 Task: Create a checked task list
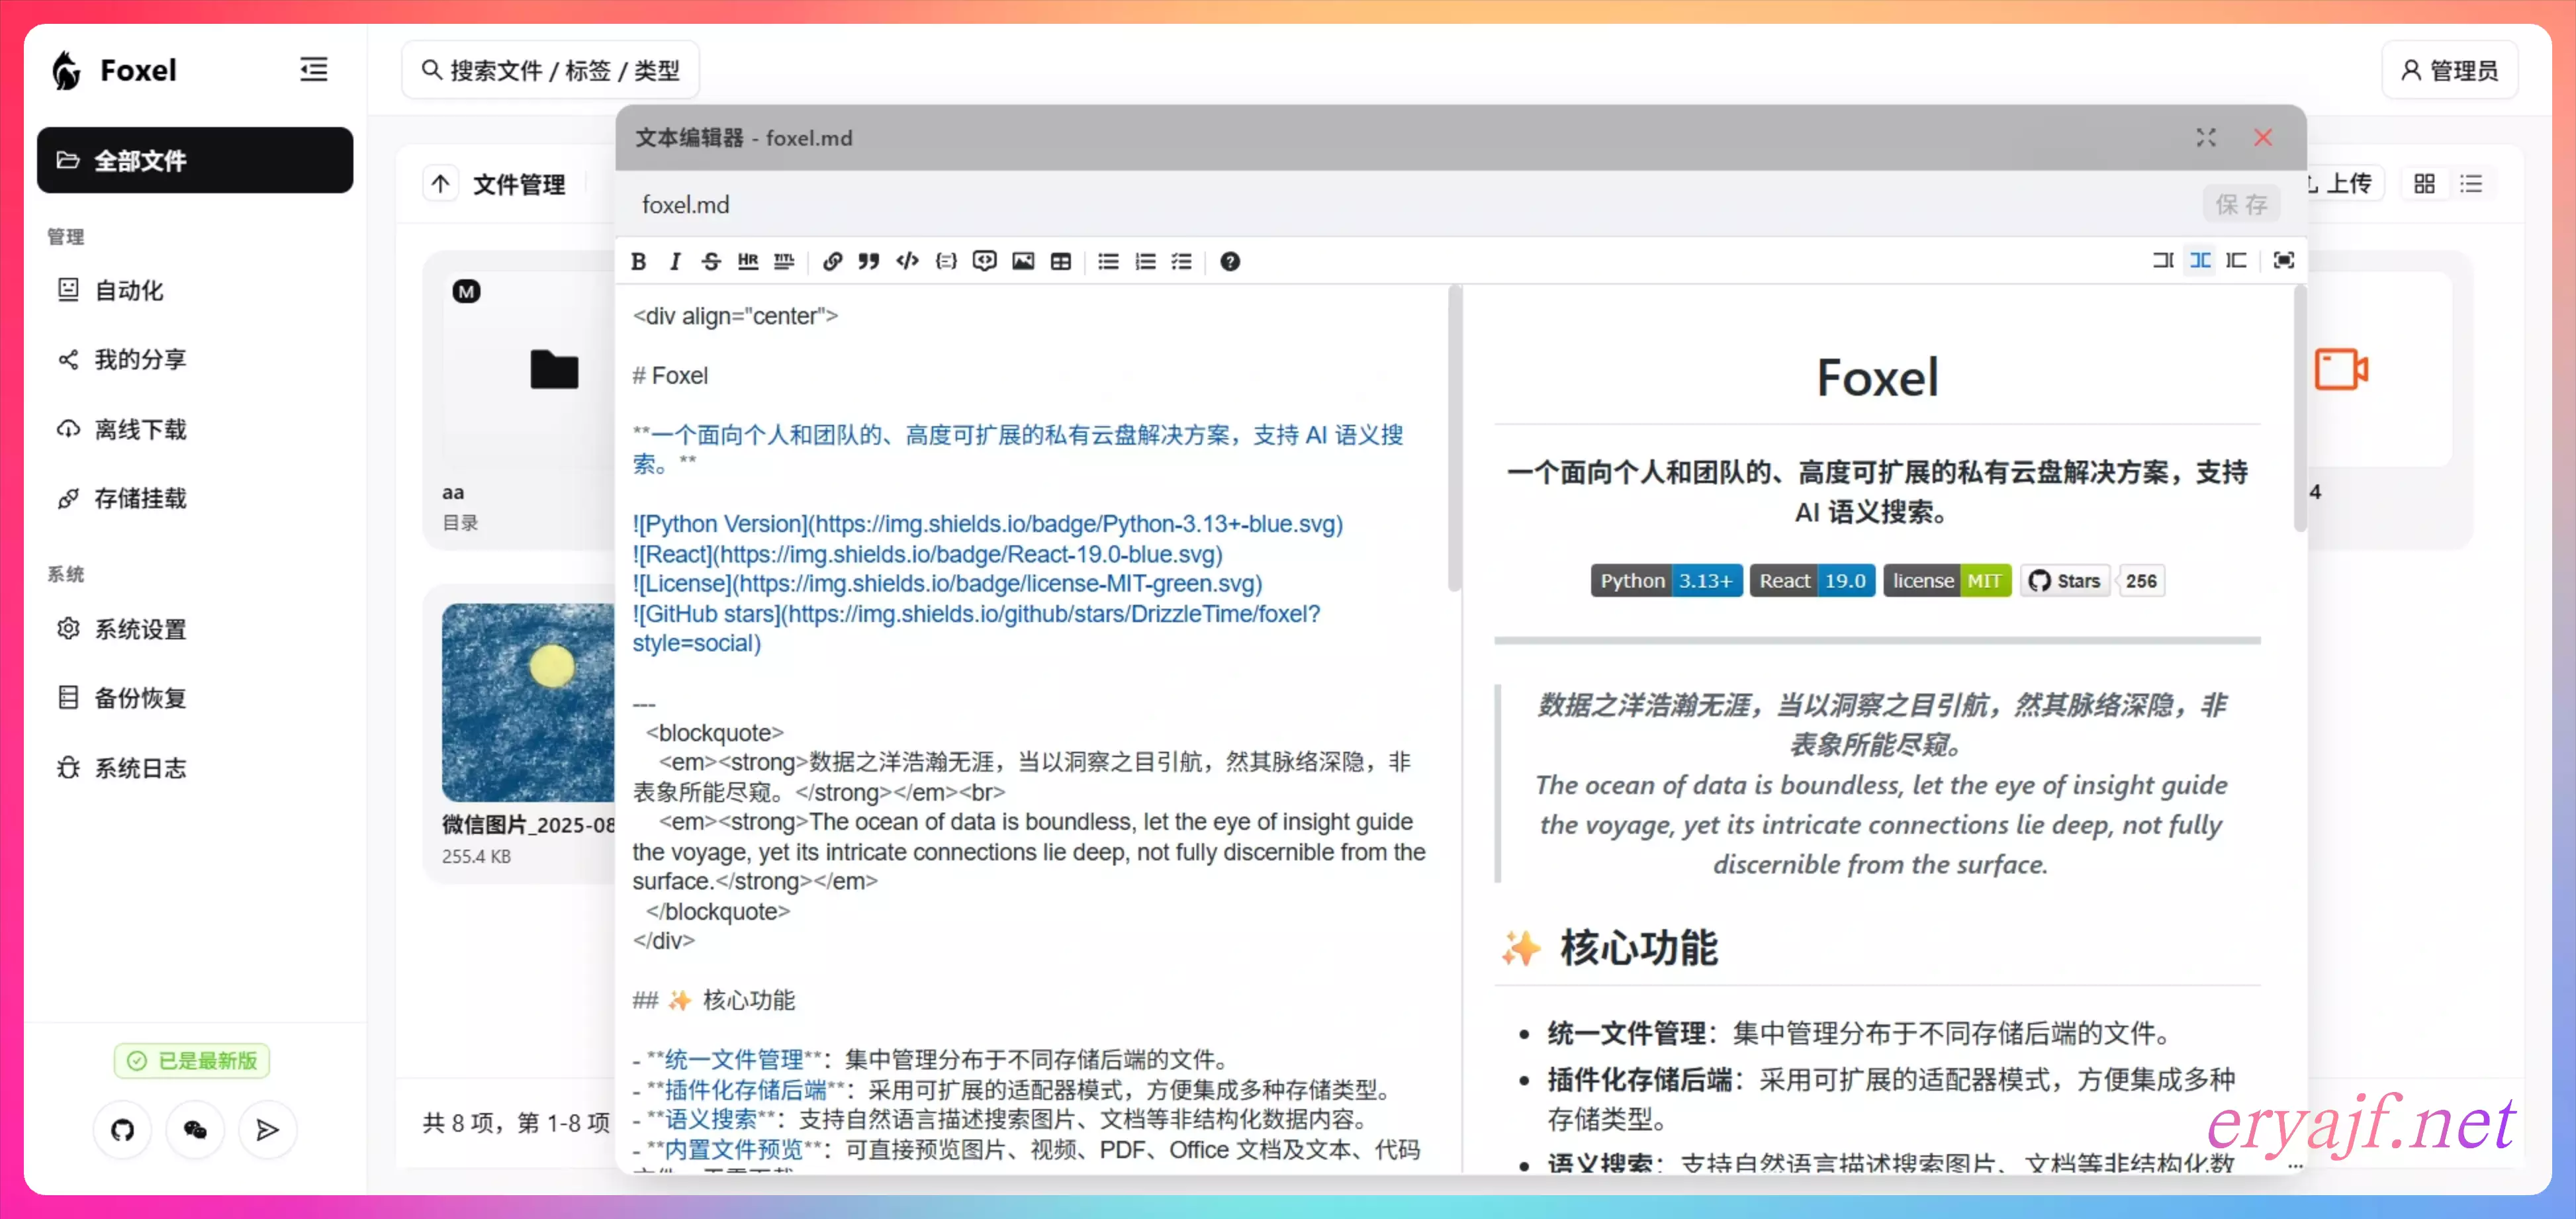[x=1182, y=261]
